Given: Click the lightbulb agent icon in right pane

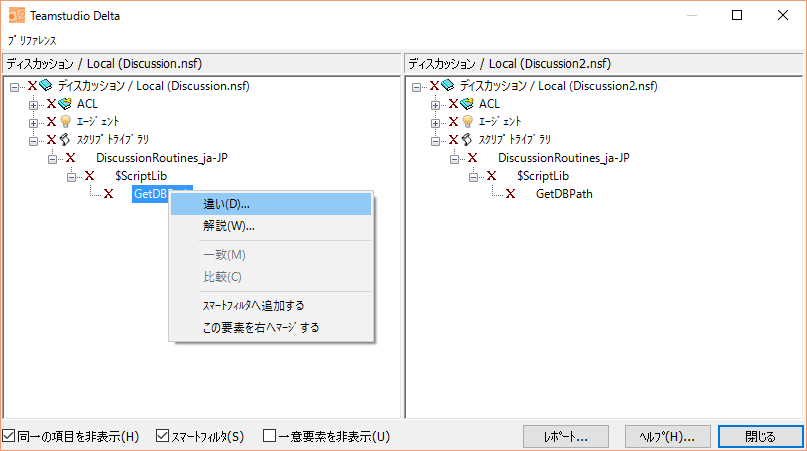Looking at the screenshot, I should click(x=467, y=122).
